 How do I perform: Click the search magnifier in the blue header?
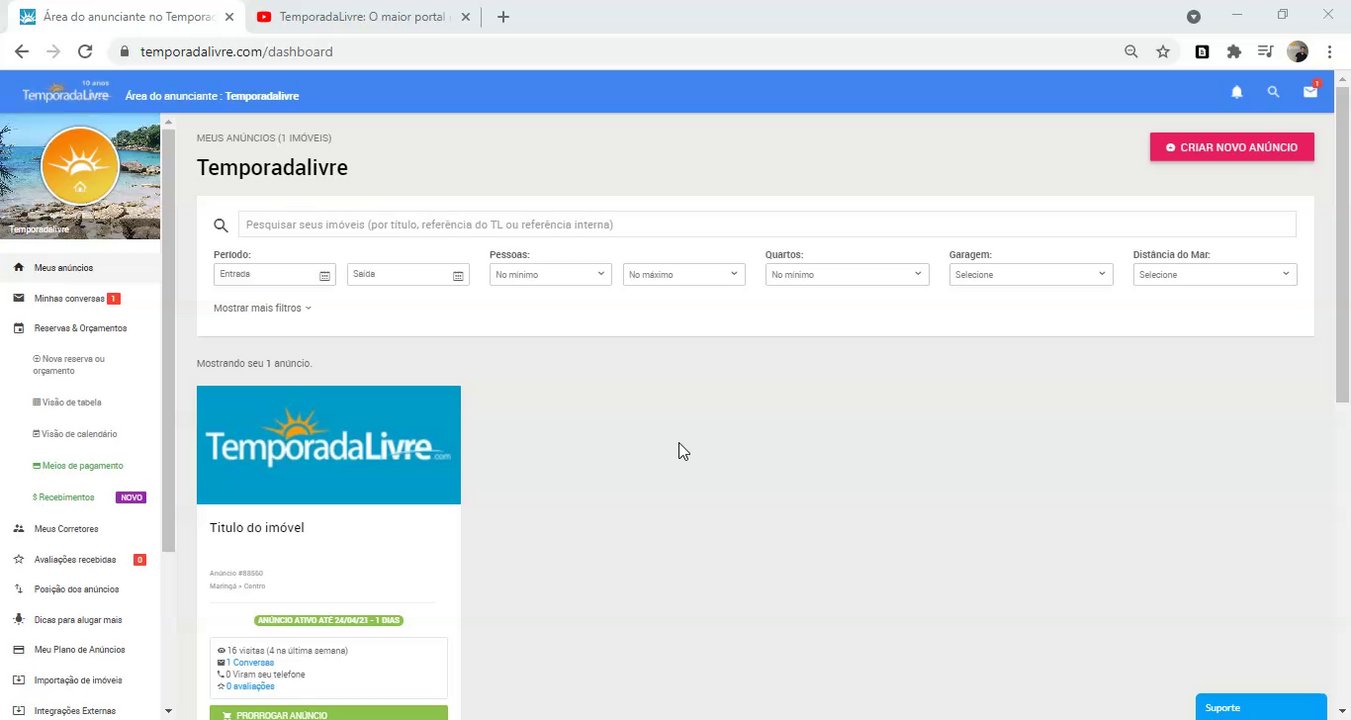click(x=1273, y=92)
